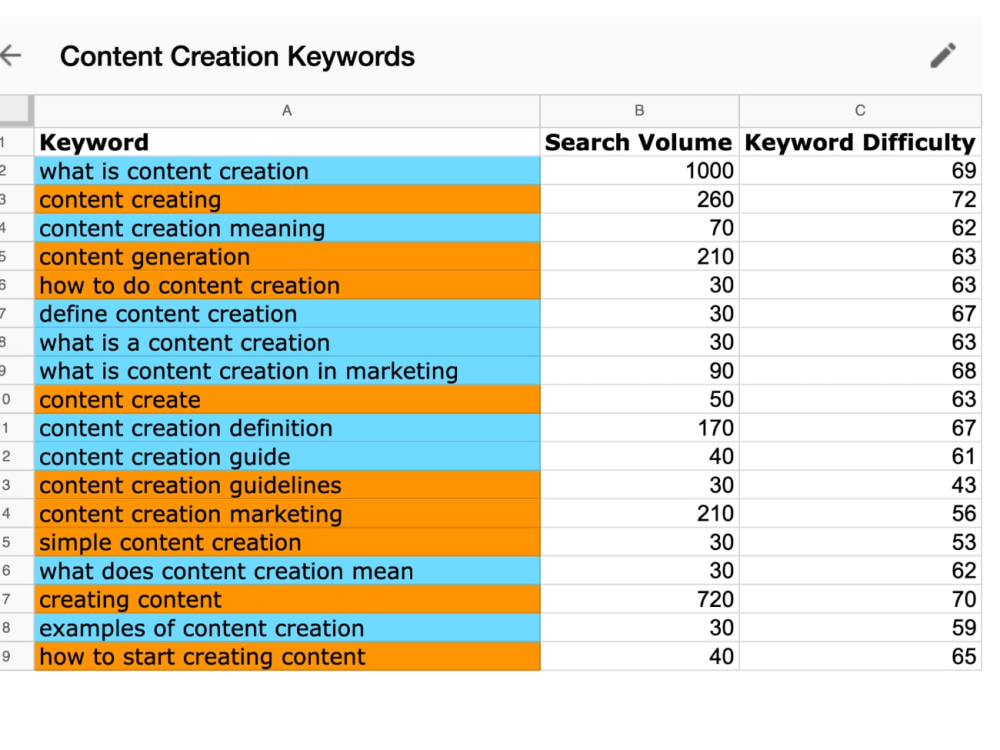The height and width of the screenshot is (750, 1000).
Task: Select cell 'content create'
Action: pyautogui.click(x=287, y=399)
